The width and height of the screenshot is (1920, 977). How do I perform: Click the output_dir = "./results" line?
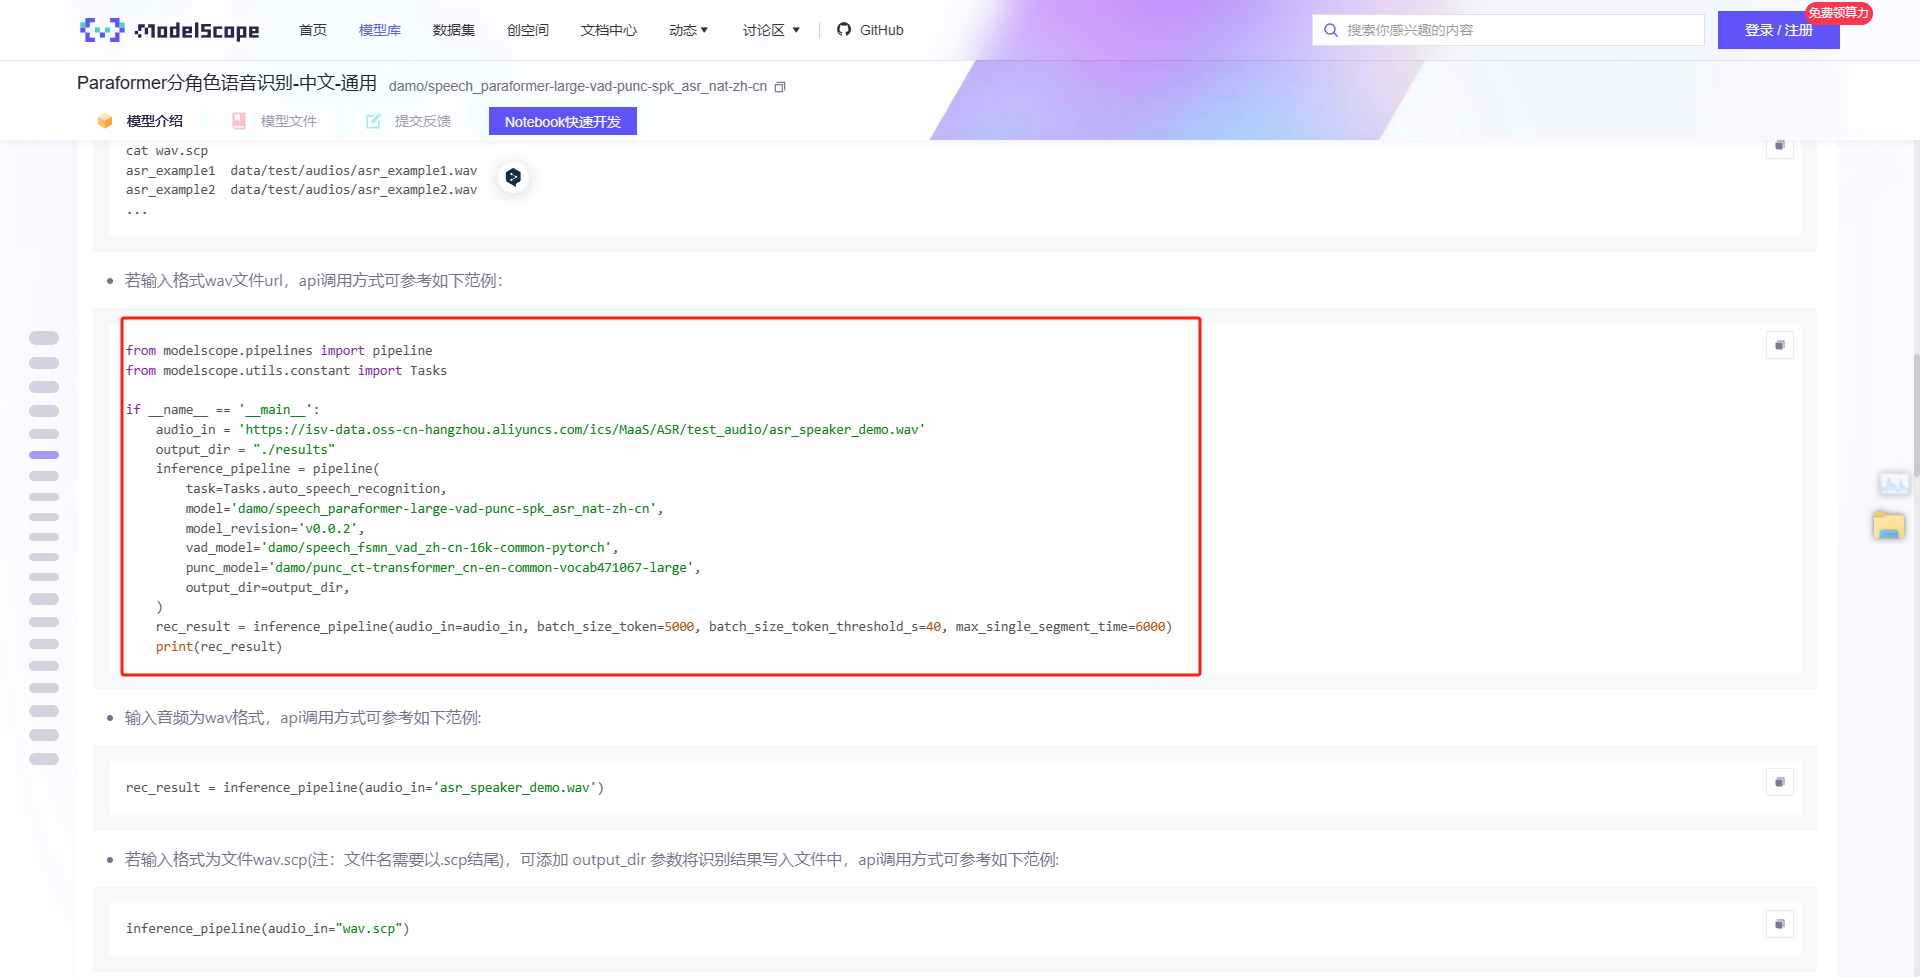(245, 449)
